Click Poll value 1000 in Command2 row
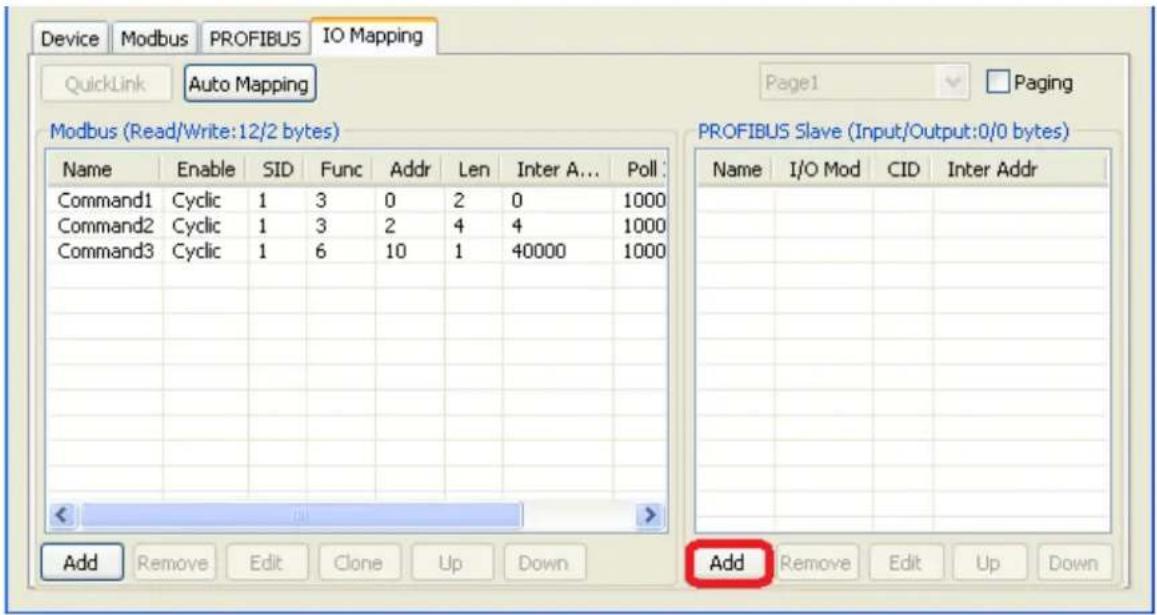The height and width of the screenshot is (615, 1157). click(644, 225)
